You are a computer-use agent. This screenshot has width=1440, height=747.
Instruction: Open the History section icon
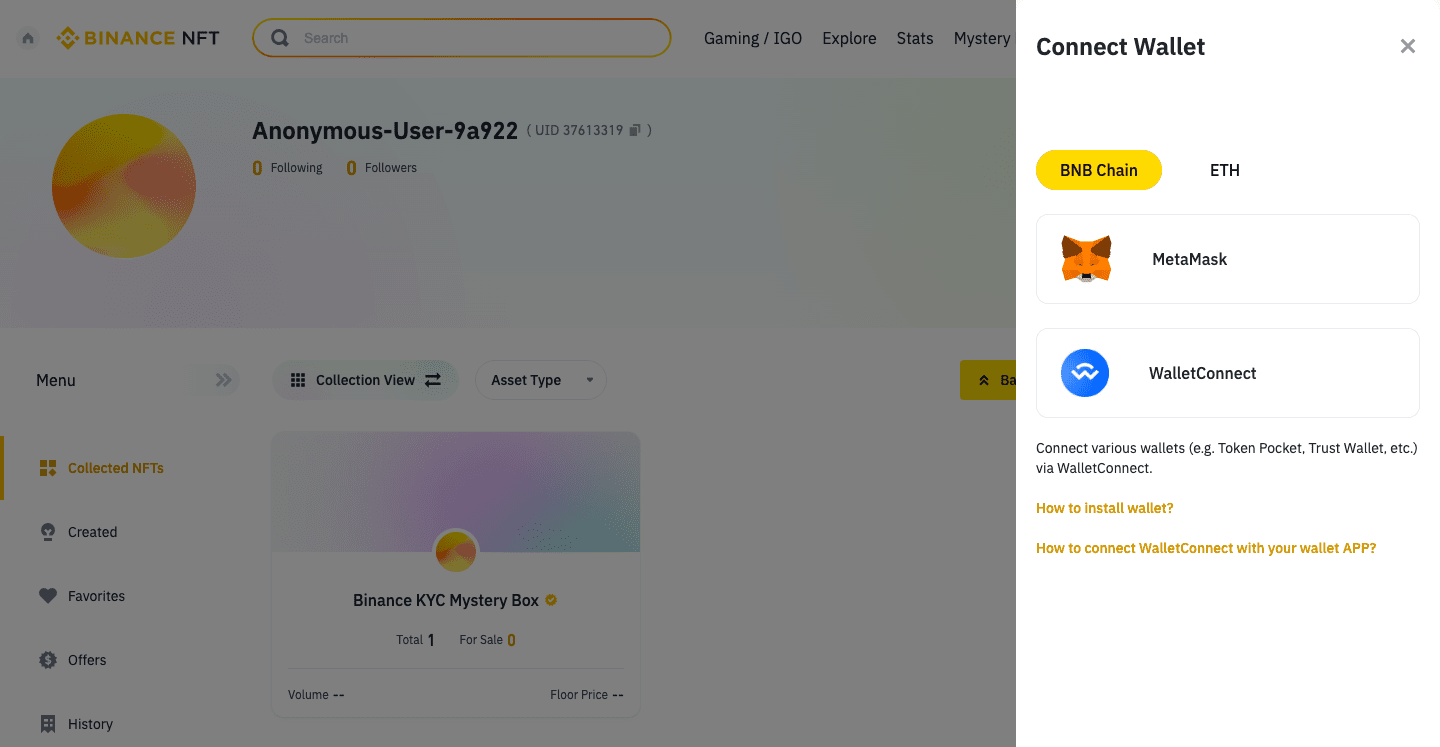pos(47,723)
